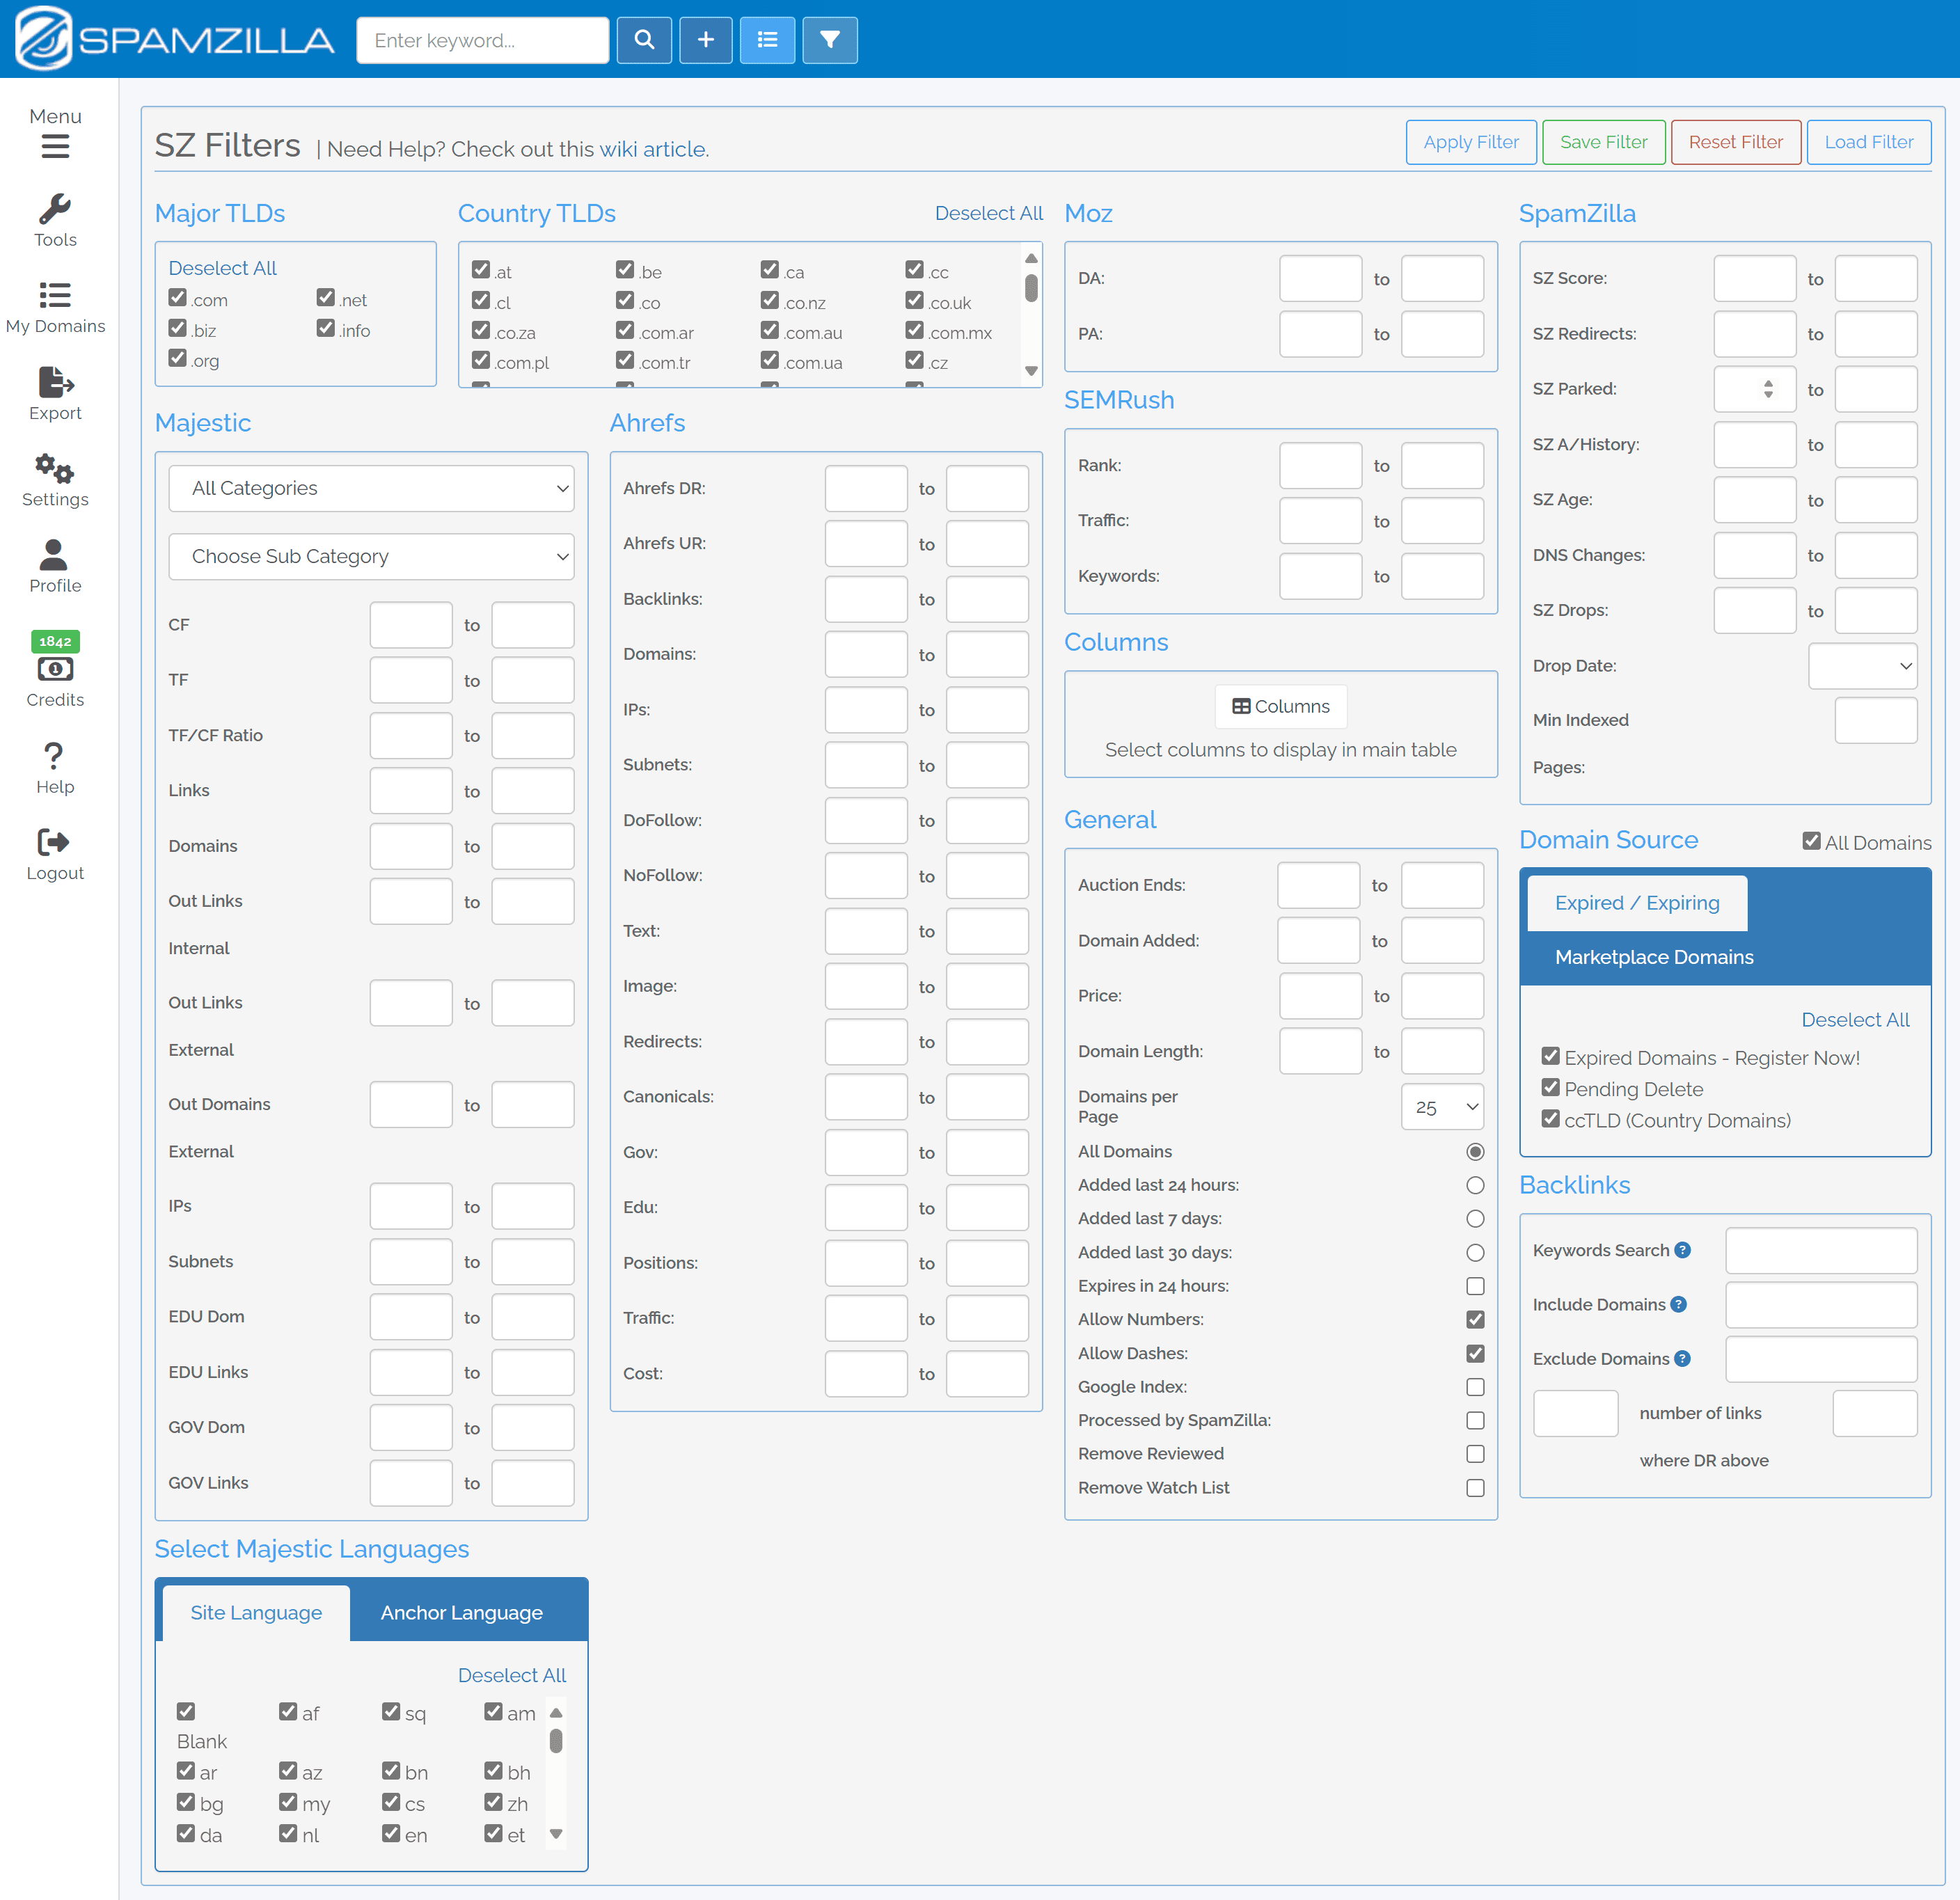Open Help question mark icon
The image size is (1960, 1900).
coord(55,756)
